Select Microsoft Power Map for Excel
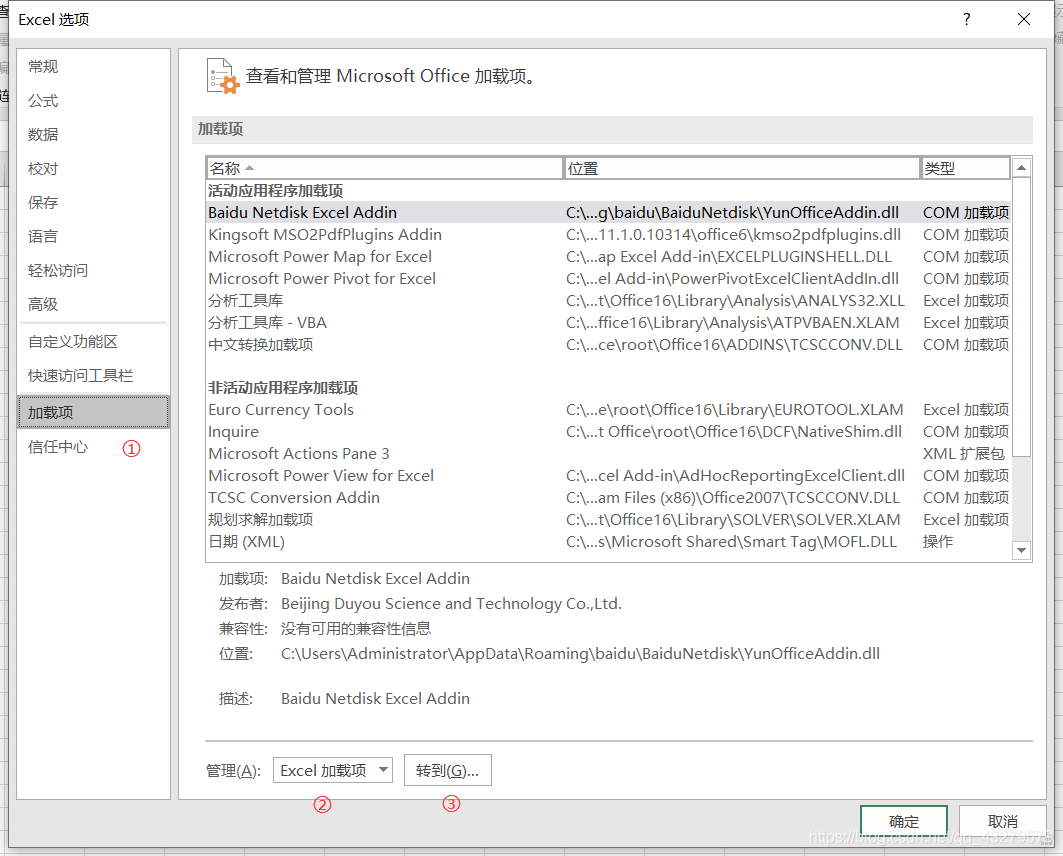This screenshot has width=1063, height=856. click(608, 256)
